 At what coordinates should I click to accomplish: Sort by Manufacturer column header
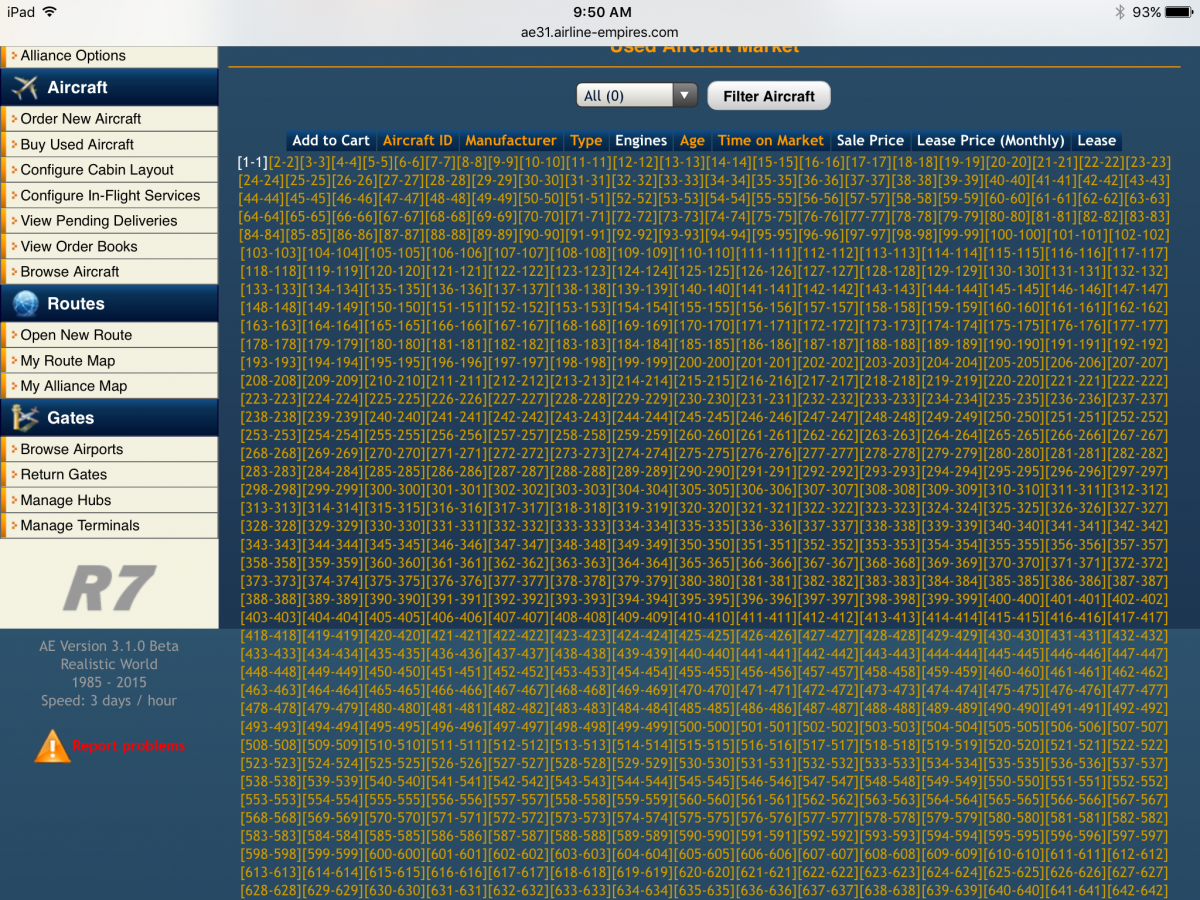pos(511,141)
